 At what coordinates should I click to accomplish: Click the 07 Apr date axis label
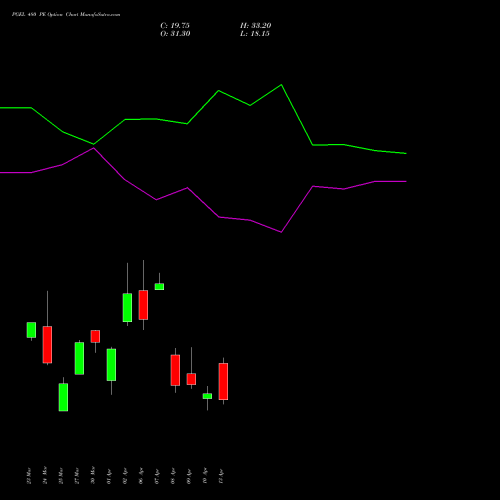click(x=157, y=476)
